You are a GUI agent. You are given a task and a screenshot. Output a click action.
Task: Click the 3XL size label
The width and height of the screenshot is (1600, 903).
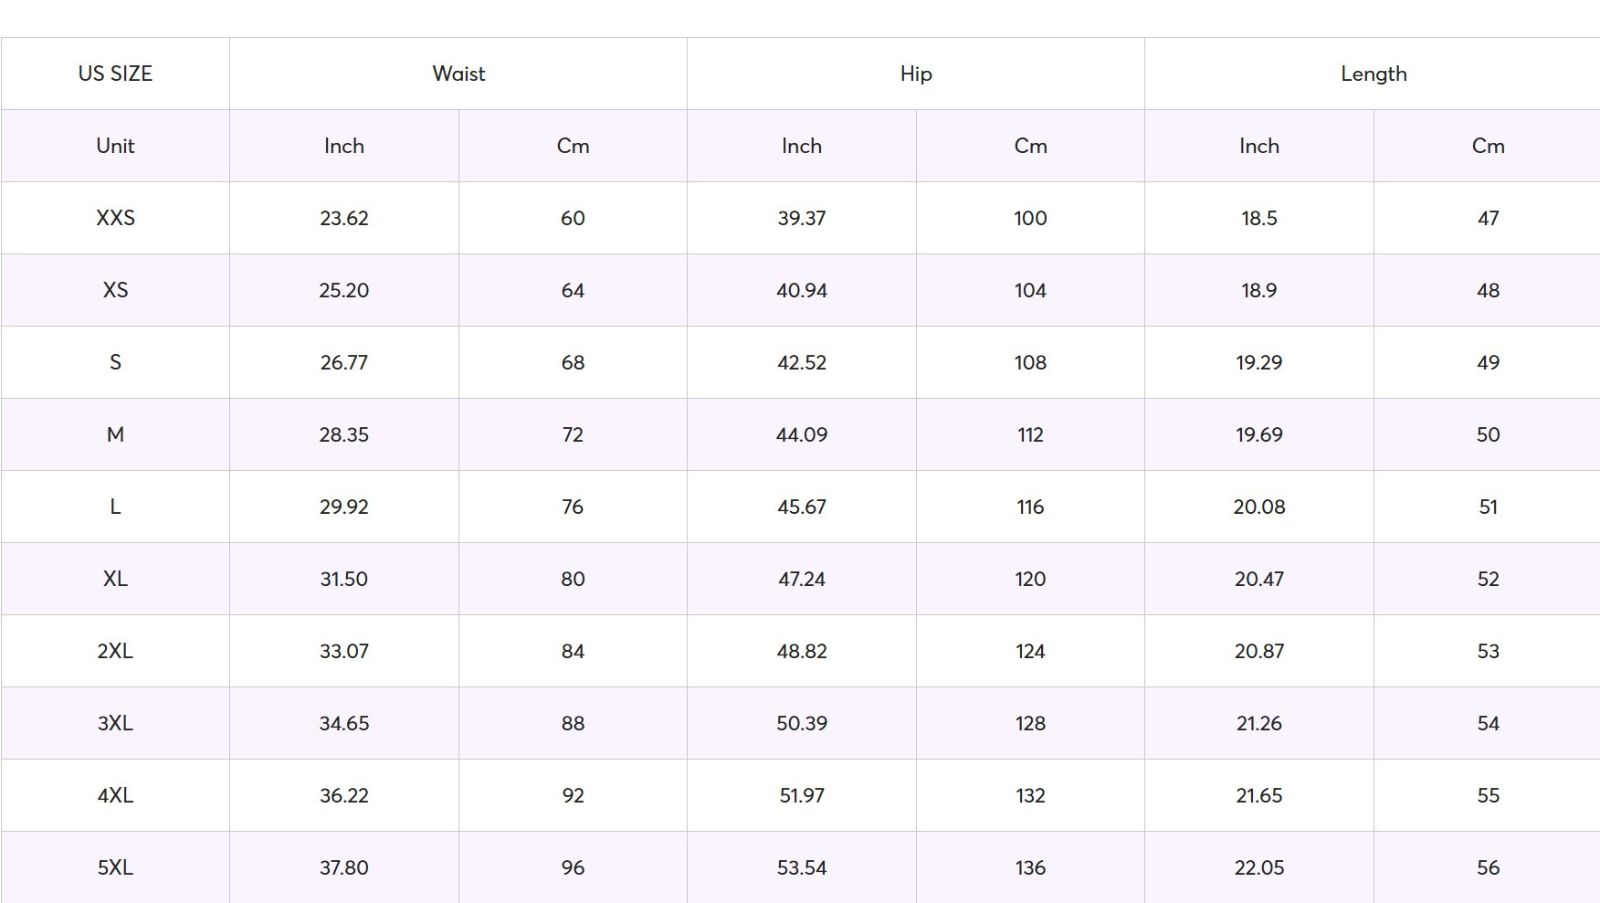pyautogui.click(x=115, y=723)
